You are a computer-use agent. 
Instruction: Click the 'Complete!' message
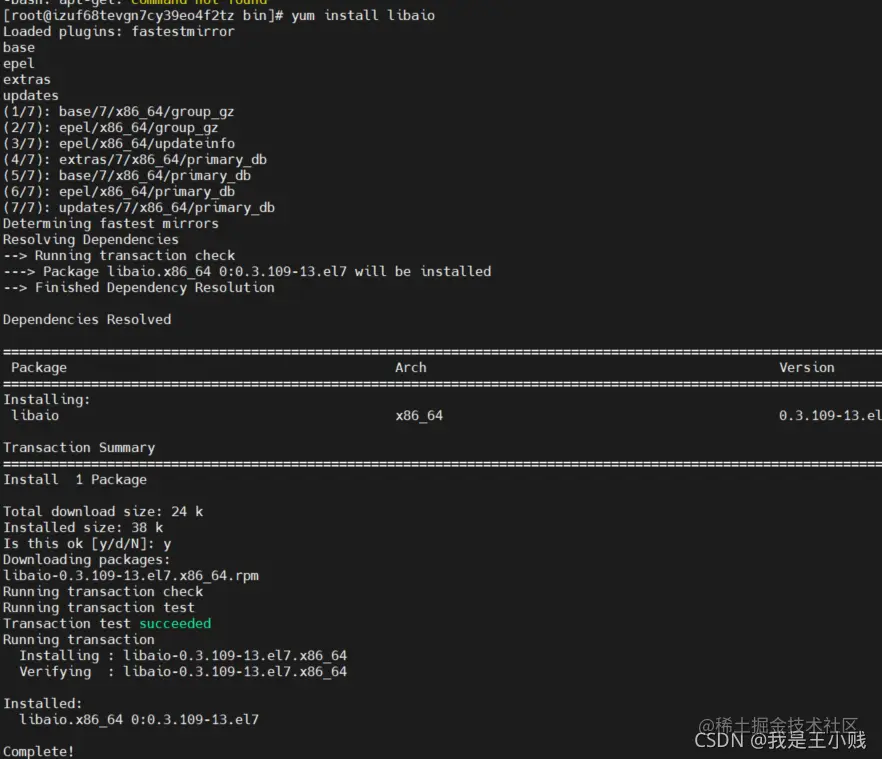pyautogui.click(x=38, y=752)
